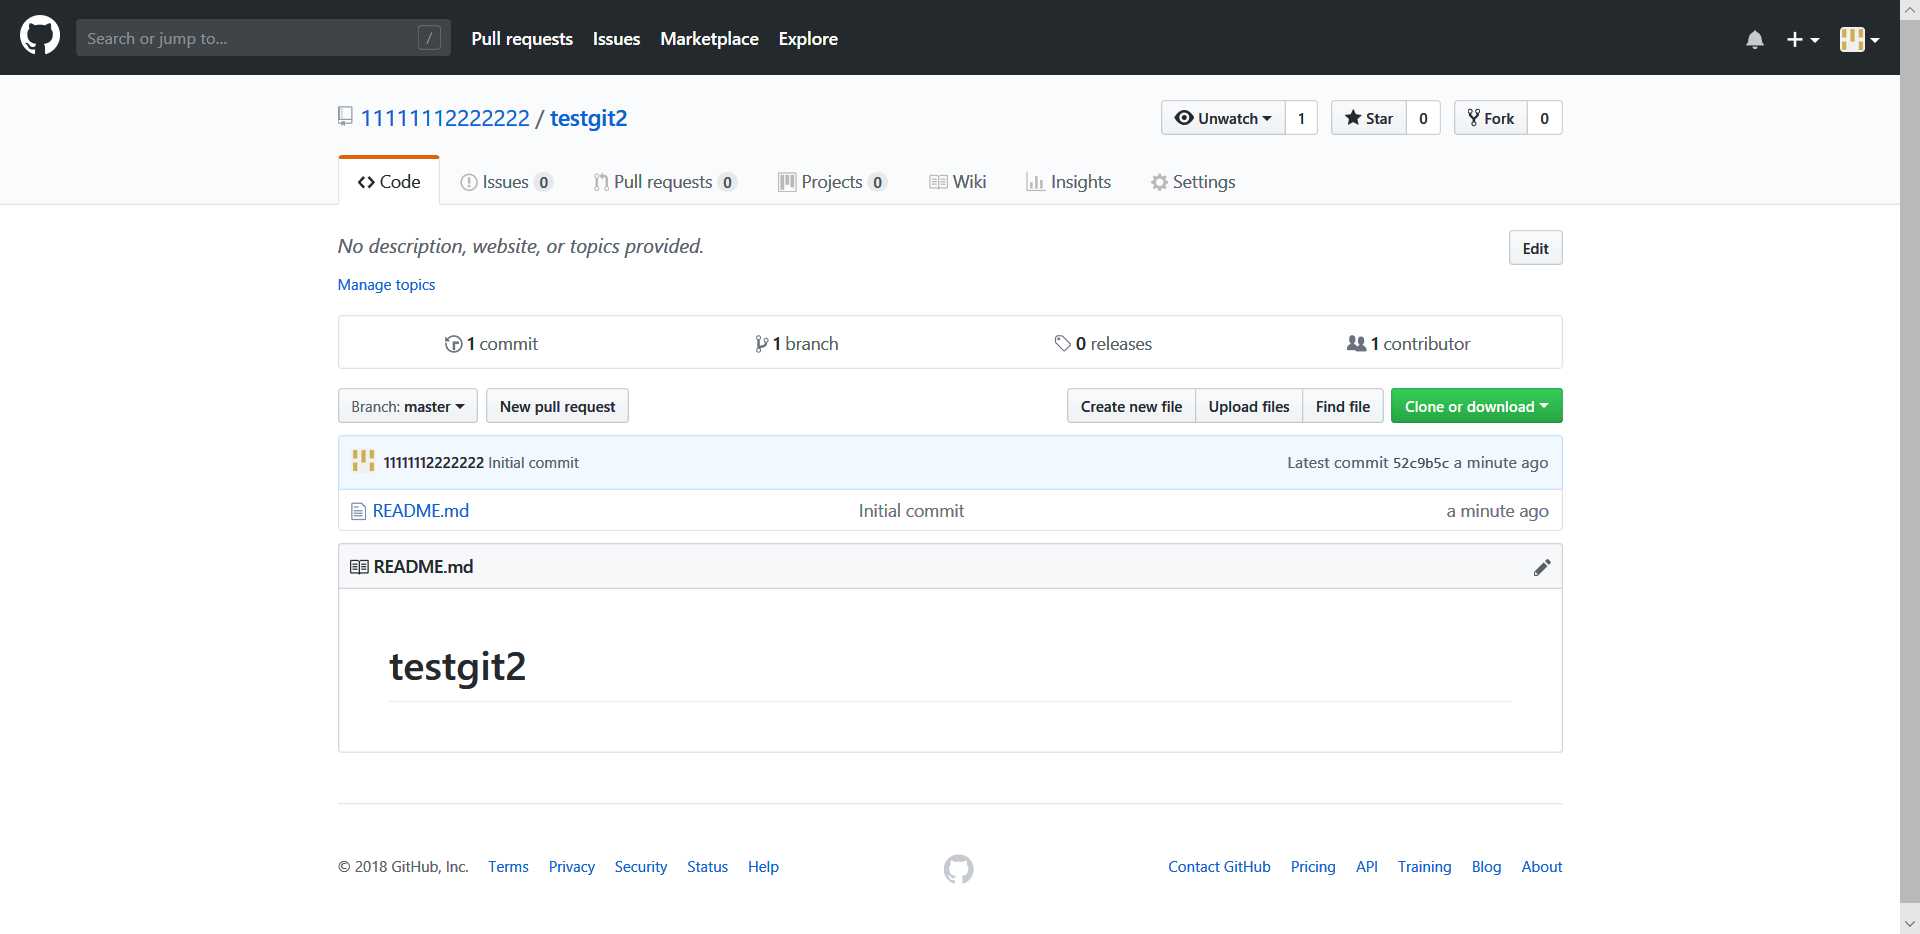Image resolution: width=1920 pixels, height=934 pixels.
Task: Click Create new file
Action: click(1131, 406)
